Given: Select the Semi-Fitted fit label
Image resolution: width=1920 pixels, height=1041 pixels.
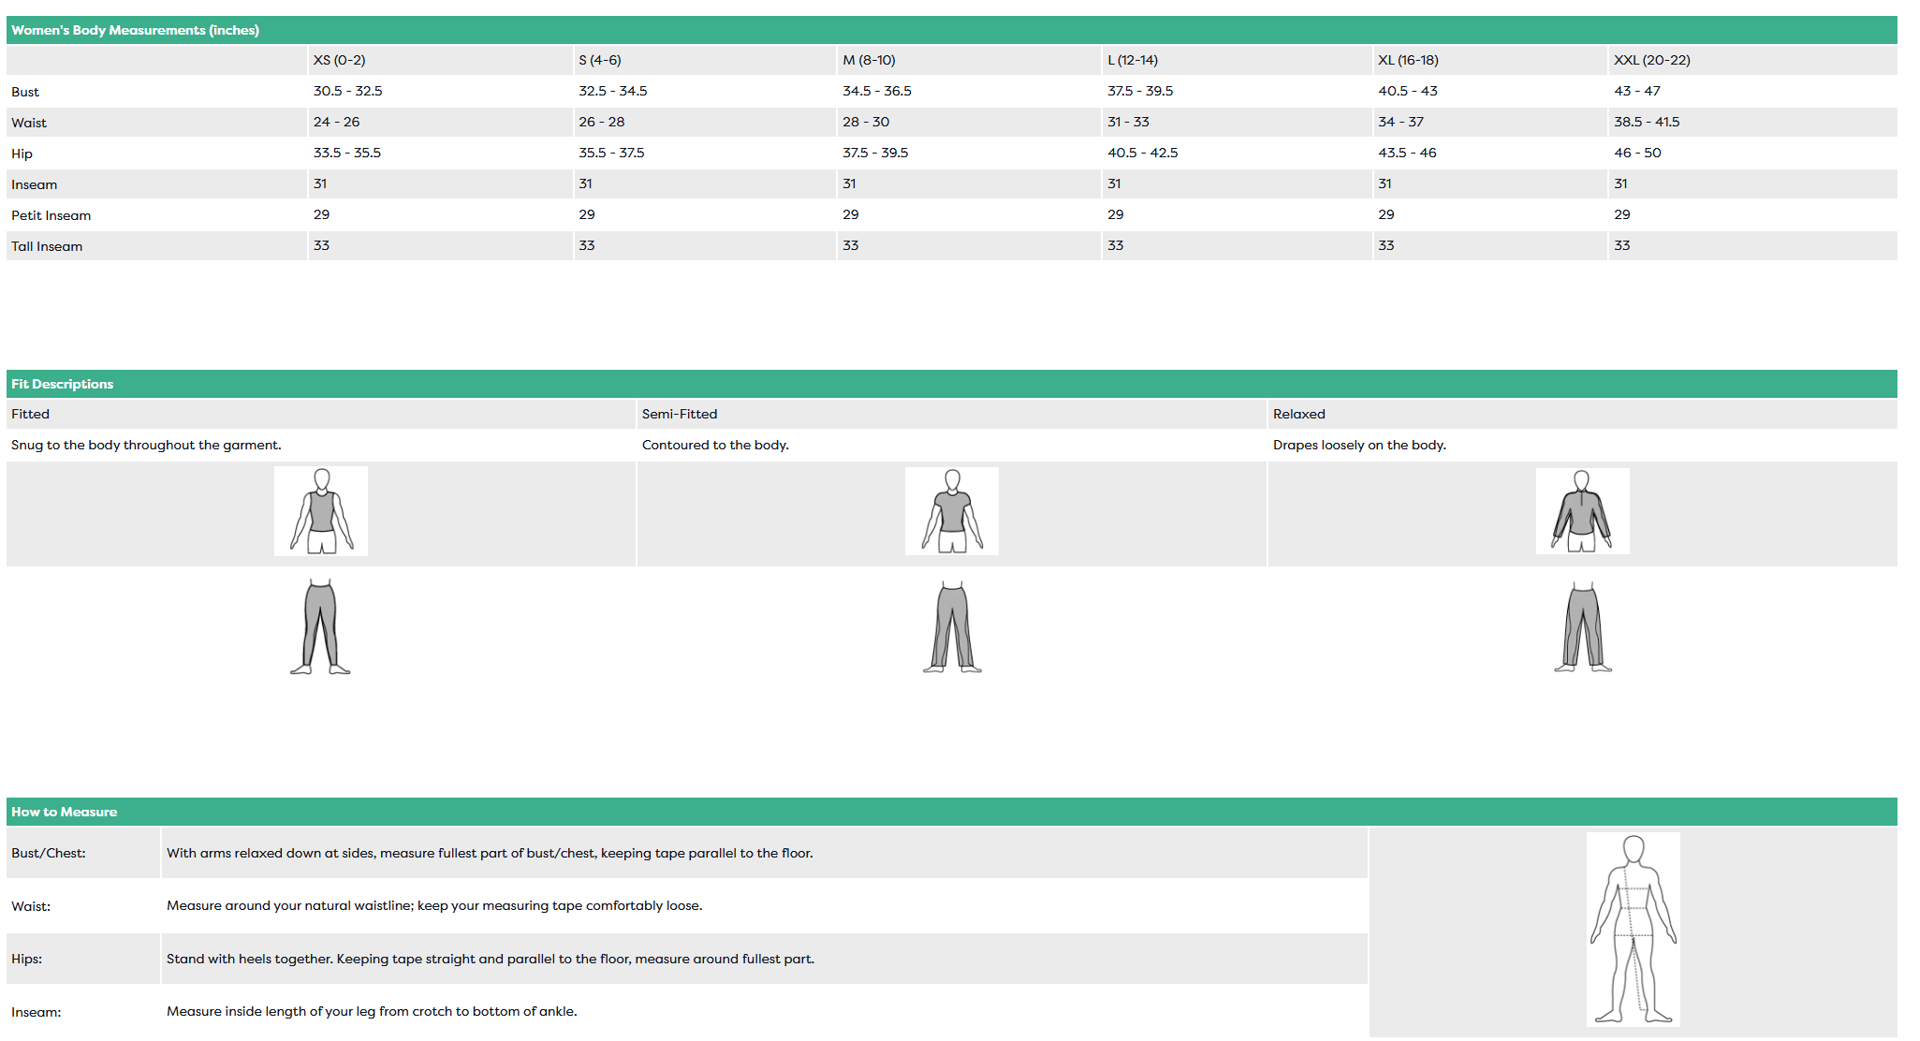Looking at the screenshot, I should (679, 414).
